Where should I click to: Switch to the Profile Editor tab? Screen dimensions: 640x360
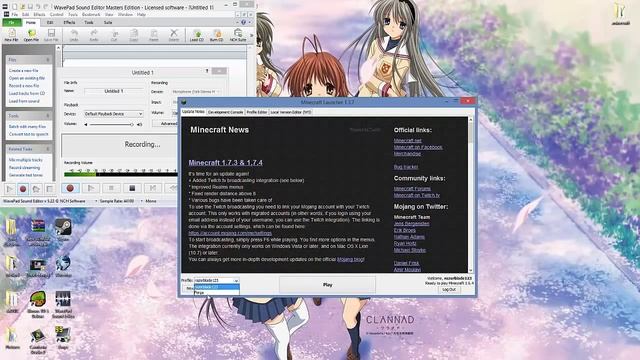point(257,112)
